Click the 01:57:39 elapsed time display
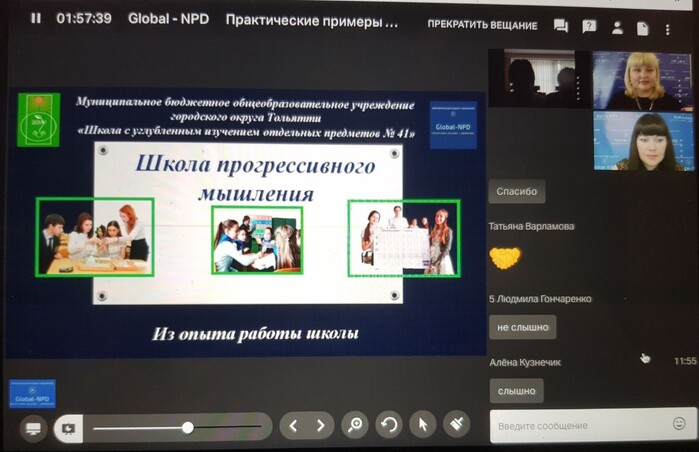The width and height of the screenshot is (699, 452). [x=84, y=18]
